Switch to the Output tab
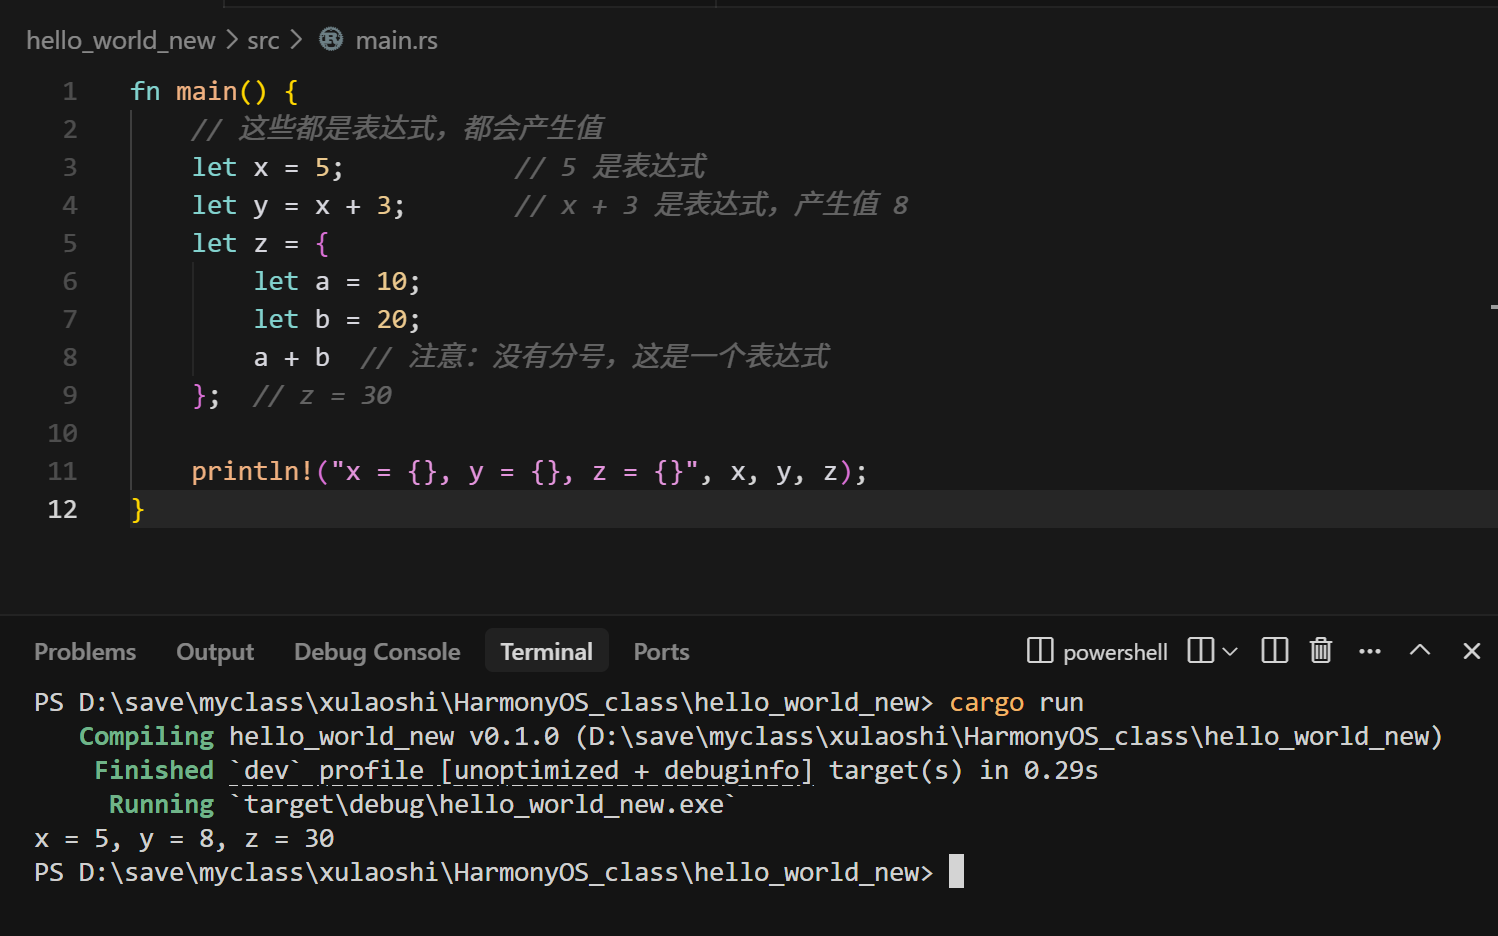Screen dimensions: 1498x936 click(x=215, y=652)
